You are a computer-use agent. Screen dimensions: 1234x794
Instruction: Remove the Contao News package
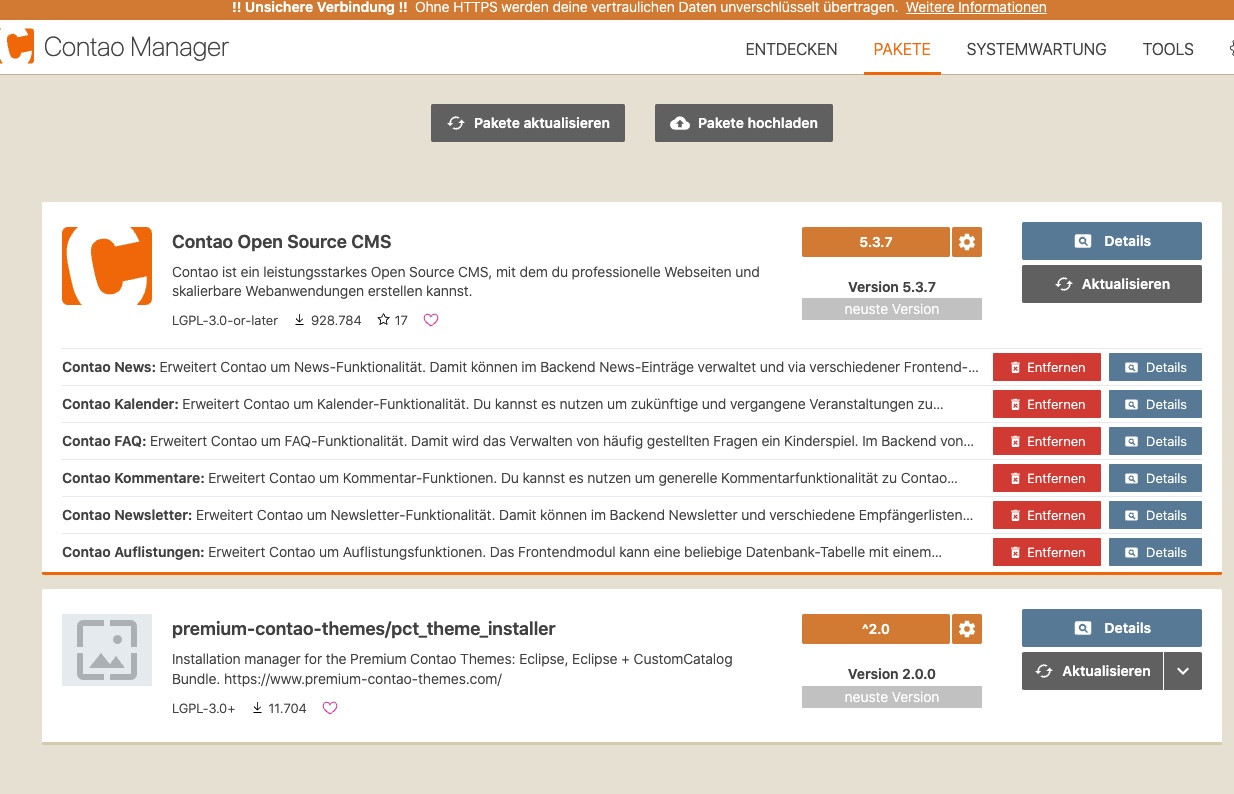click(x=1046, y=367)
